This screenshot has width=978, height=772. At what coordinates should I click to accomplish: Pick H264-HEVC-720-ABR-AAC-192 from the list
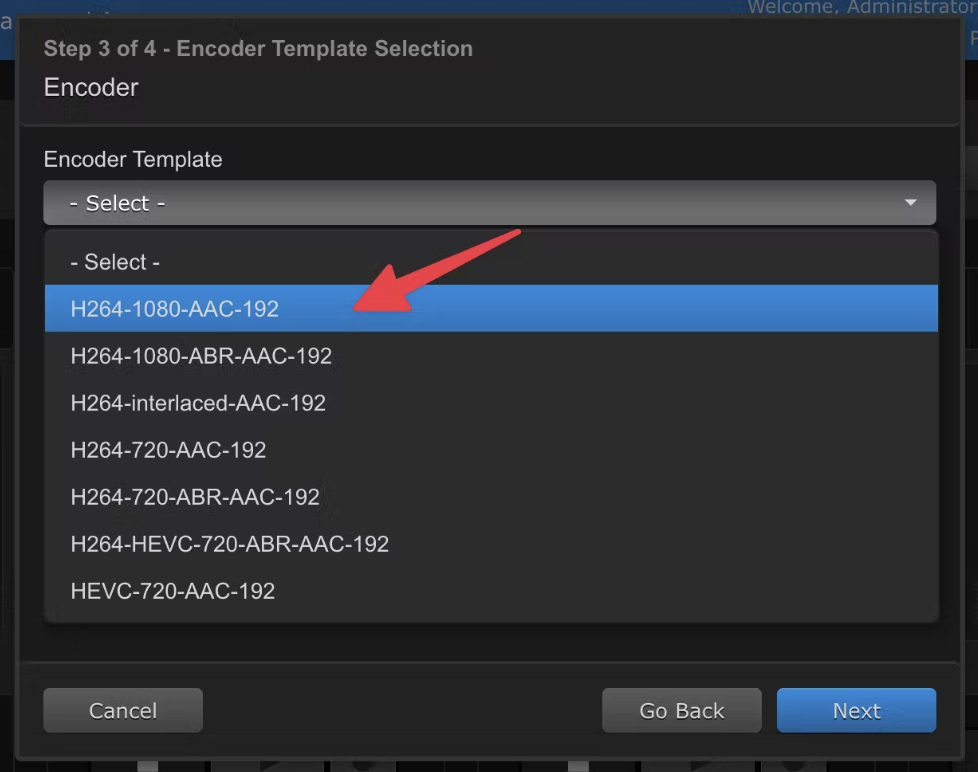pyautogui.click(x=491, y=544)
